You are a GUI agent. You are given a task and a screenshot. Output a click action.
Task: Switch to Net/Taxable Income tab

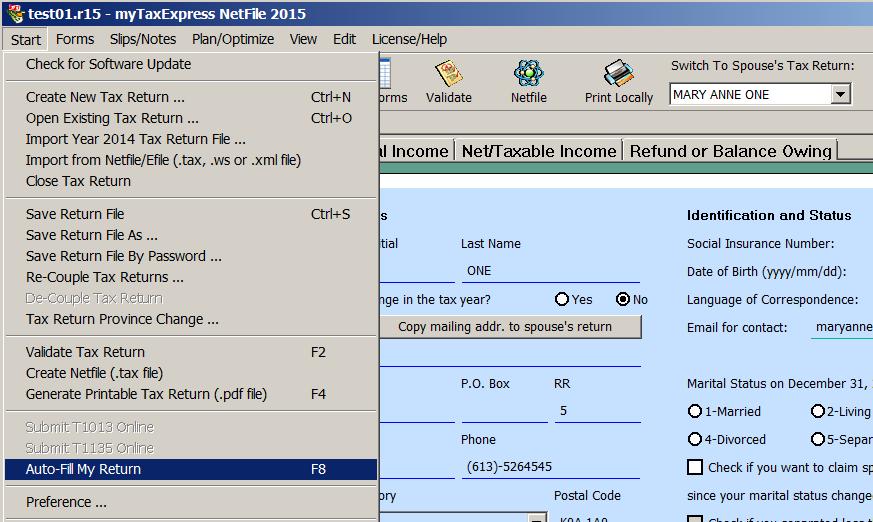[x=538, y=151]
